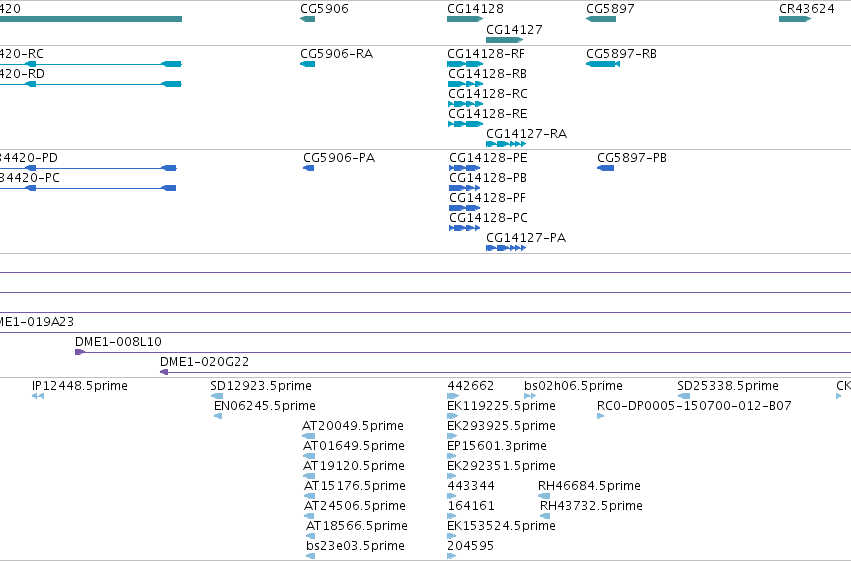Click EST label AT20049.5prime
Viewport: 851px width, 561px height.
click(x=353, y=426)
